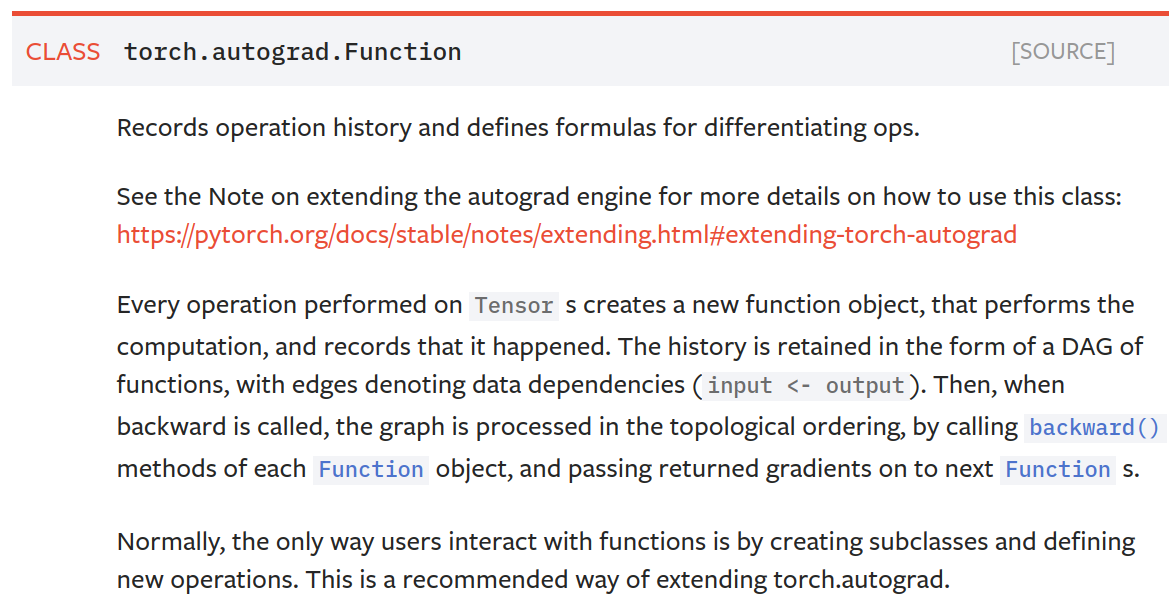This screenshot has height=608, width=1172.
Task: Open the backward() method reference link
Action: tap(1094, 427)
